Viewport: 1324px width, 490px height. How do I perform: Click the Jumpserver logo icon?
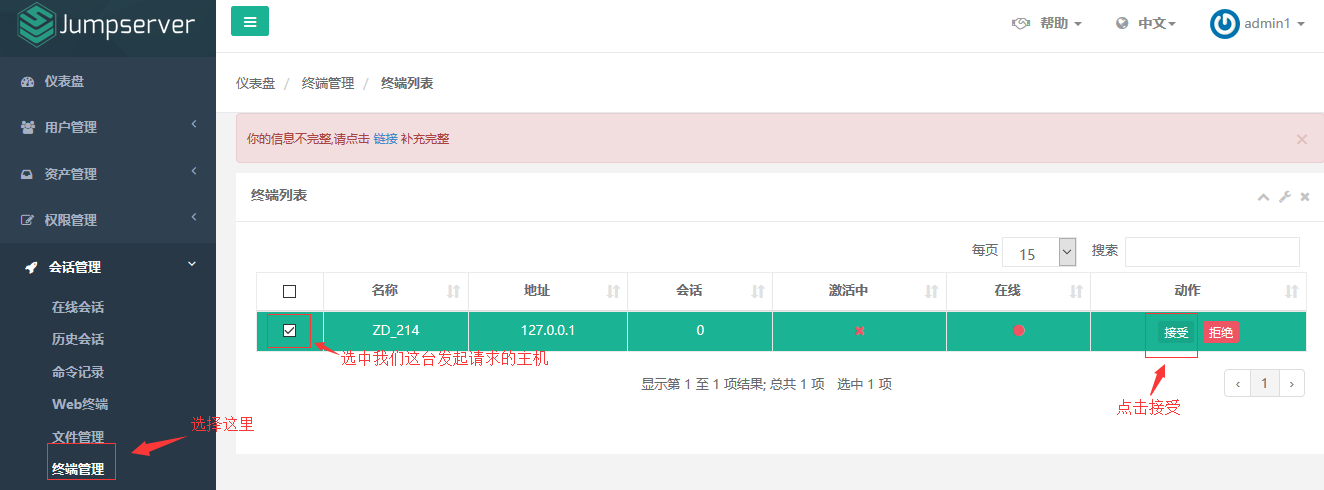point(37,25)
